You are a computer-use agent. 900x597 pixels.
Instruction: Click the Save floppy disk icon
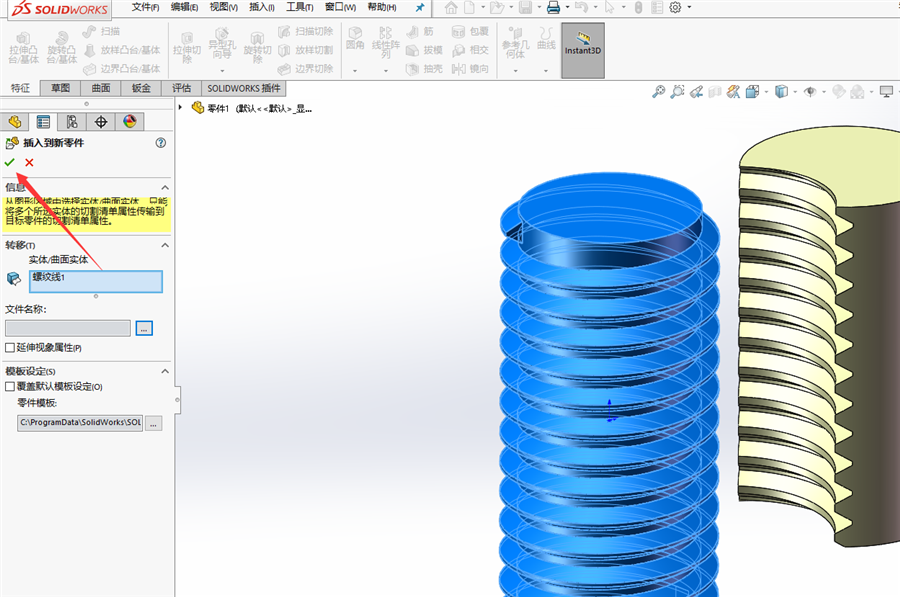coord(525,7)
